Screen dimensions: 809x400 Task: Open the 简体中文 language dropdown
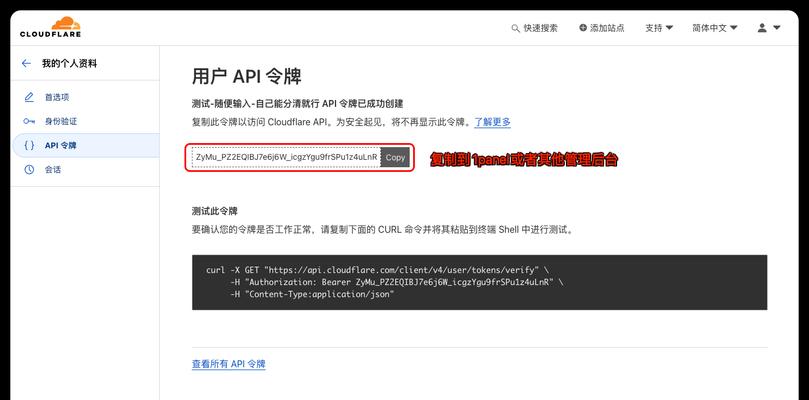(715, 28)
